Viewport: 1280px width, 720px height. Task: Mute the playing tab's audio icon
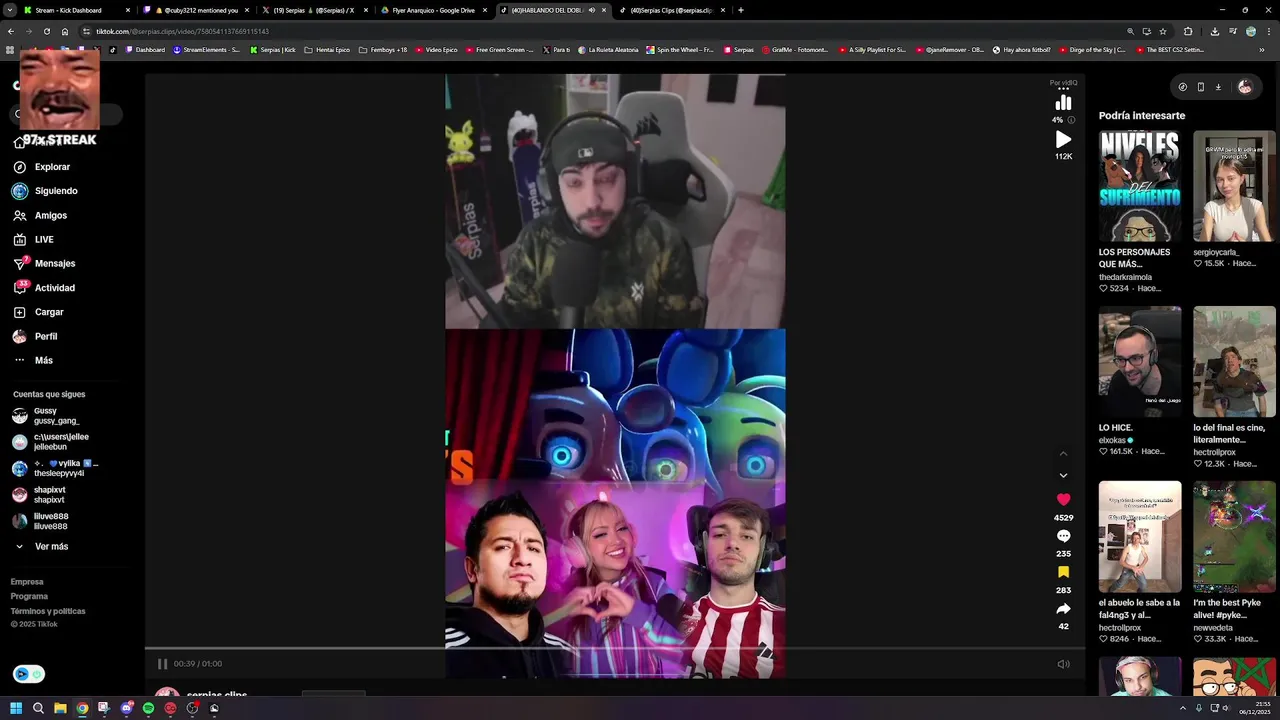coord(592,10)
